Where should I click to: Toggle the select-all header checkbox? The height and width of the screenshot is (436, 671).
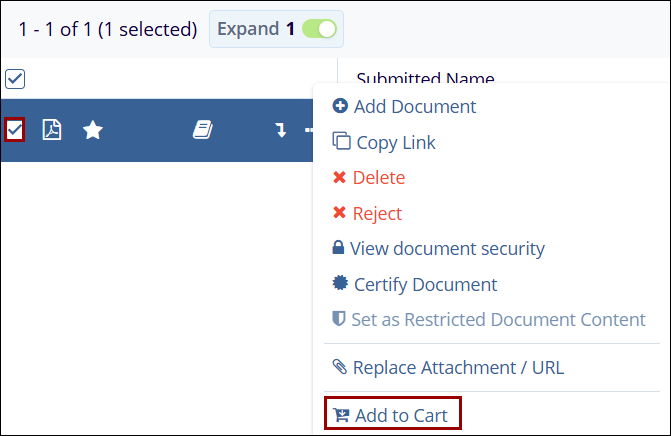click(15, 79)
